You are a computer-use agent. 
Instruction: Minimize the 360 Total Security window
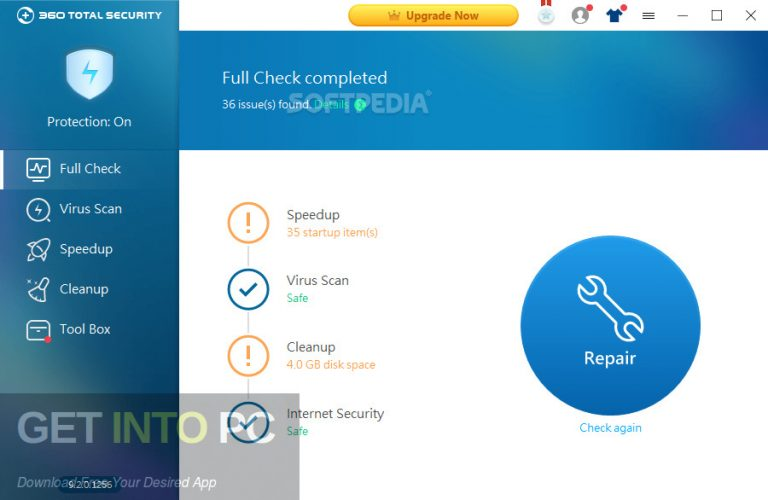682,16
